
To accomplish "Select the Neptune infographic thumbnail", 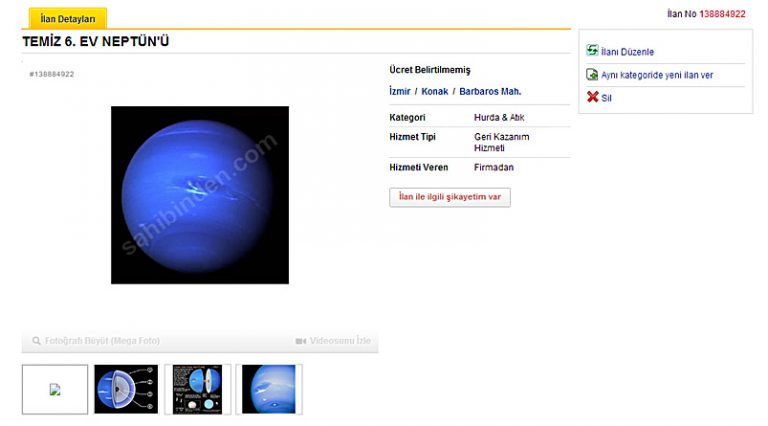I will coord(197,389).
